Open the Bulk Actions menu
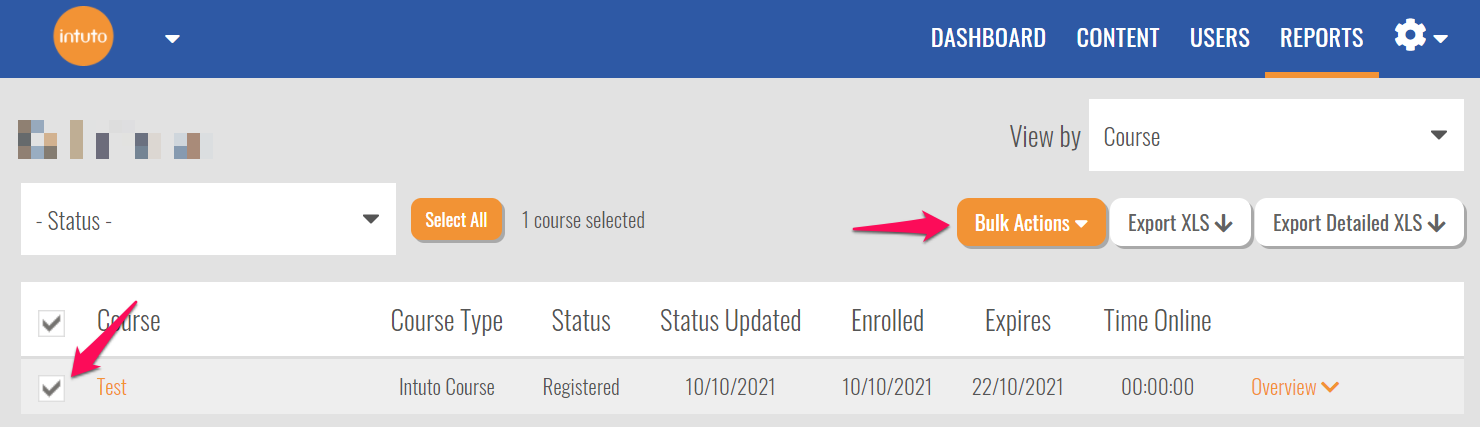 1031,223
